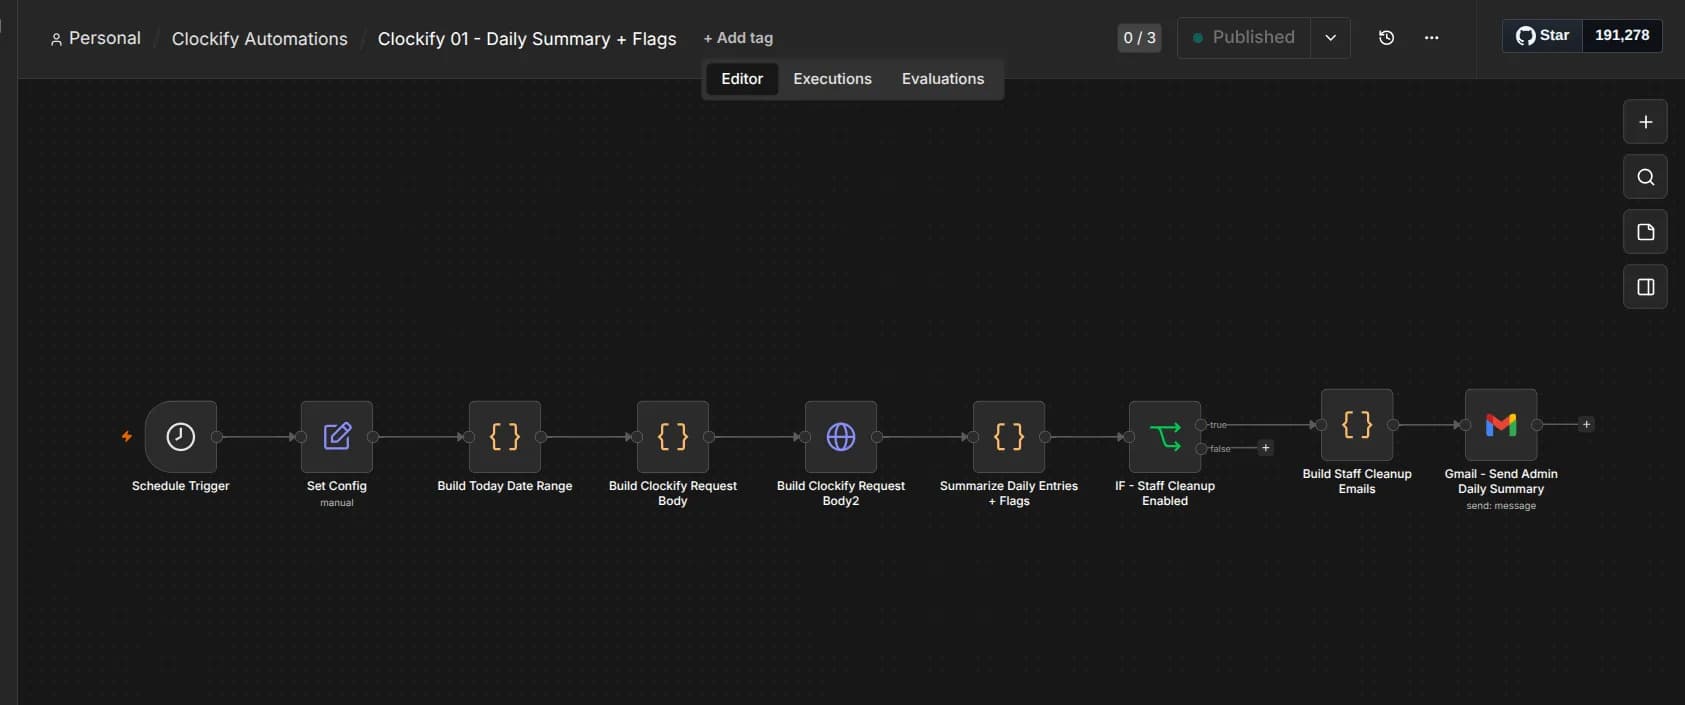This screenshot has width=1685, height=705.
Task: Open the canvas search button
Action: coord(1645,177)
